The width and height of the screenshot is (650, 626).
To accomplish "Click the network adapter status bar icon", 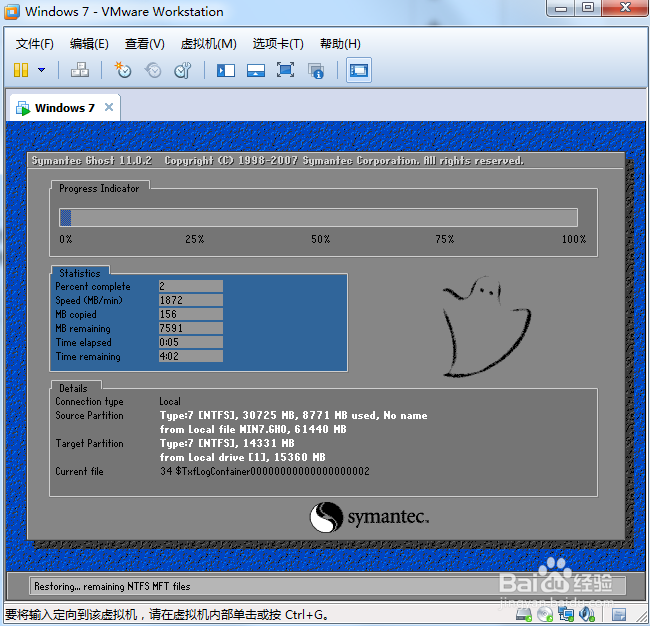I will click(x=566, y=614).
